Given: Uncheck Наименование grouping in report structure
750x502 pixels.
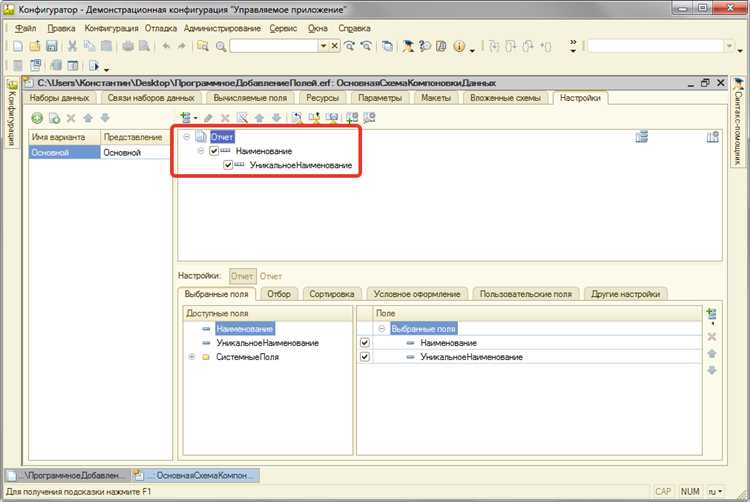Looking at the screenshot, I should point(214,151).
